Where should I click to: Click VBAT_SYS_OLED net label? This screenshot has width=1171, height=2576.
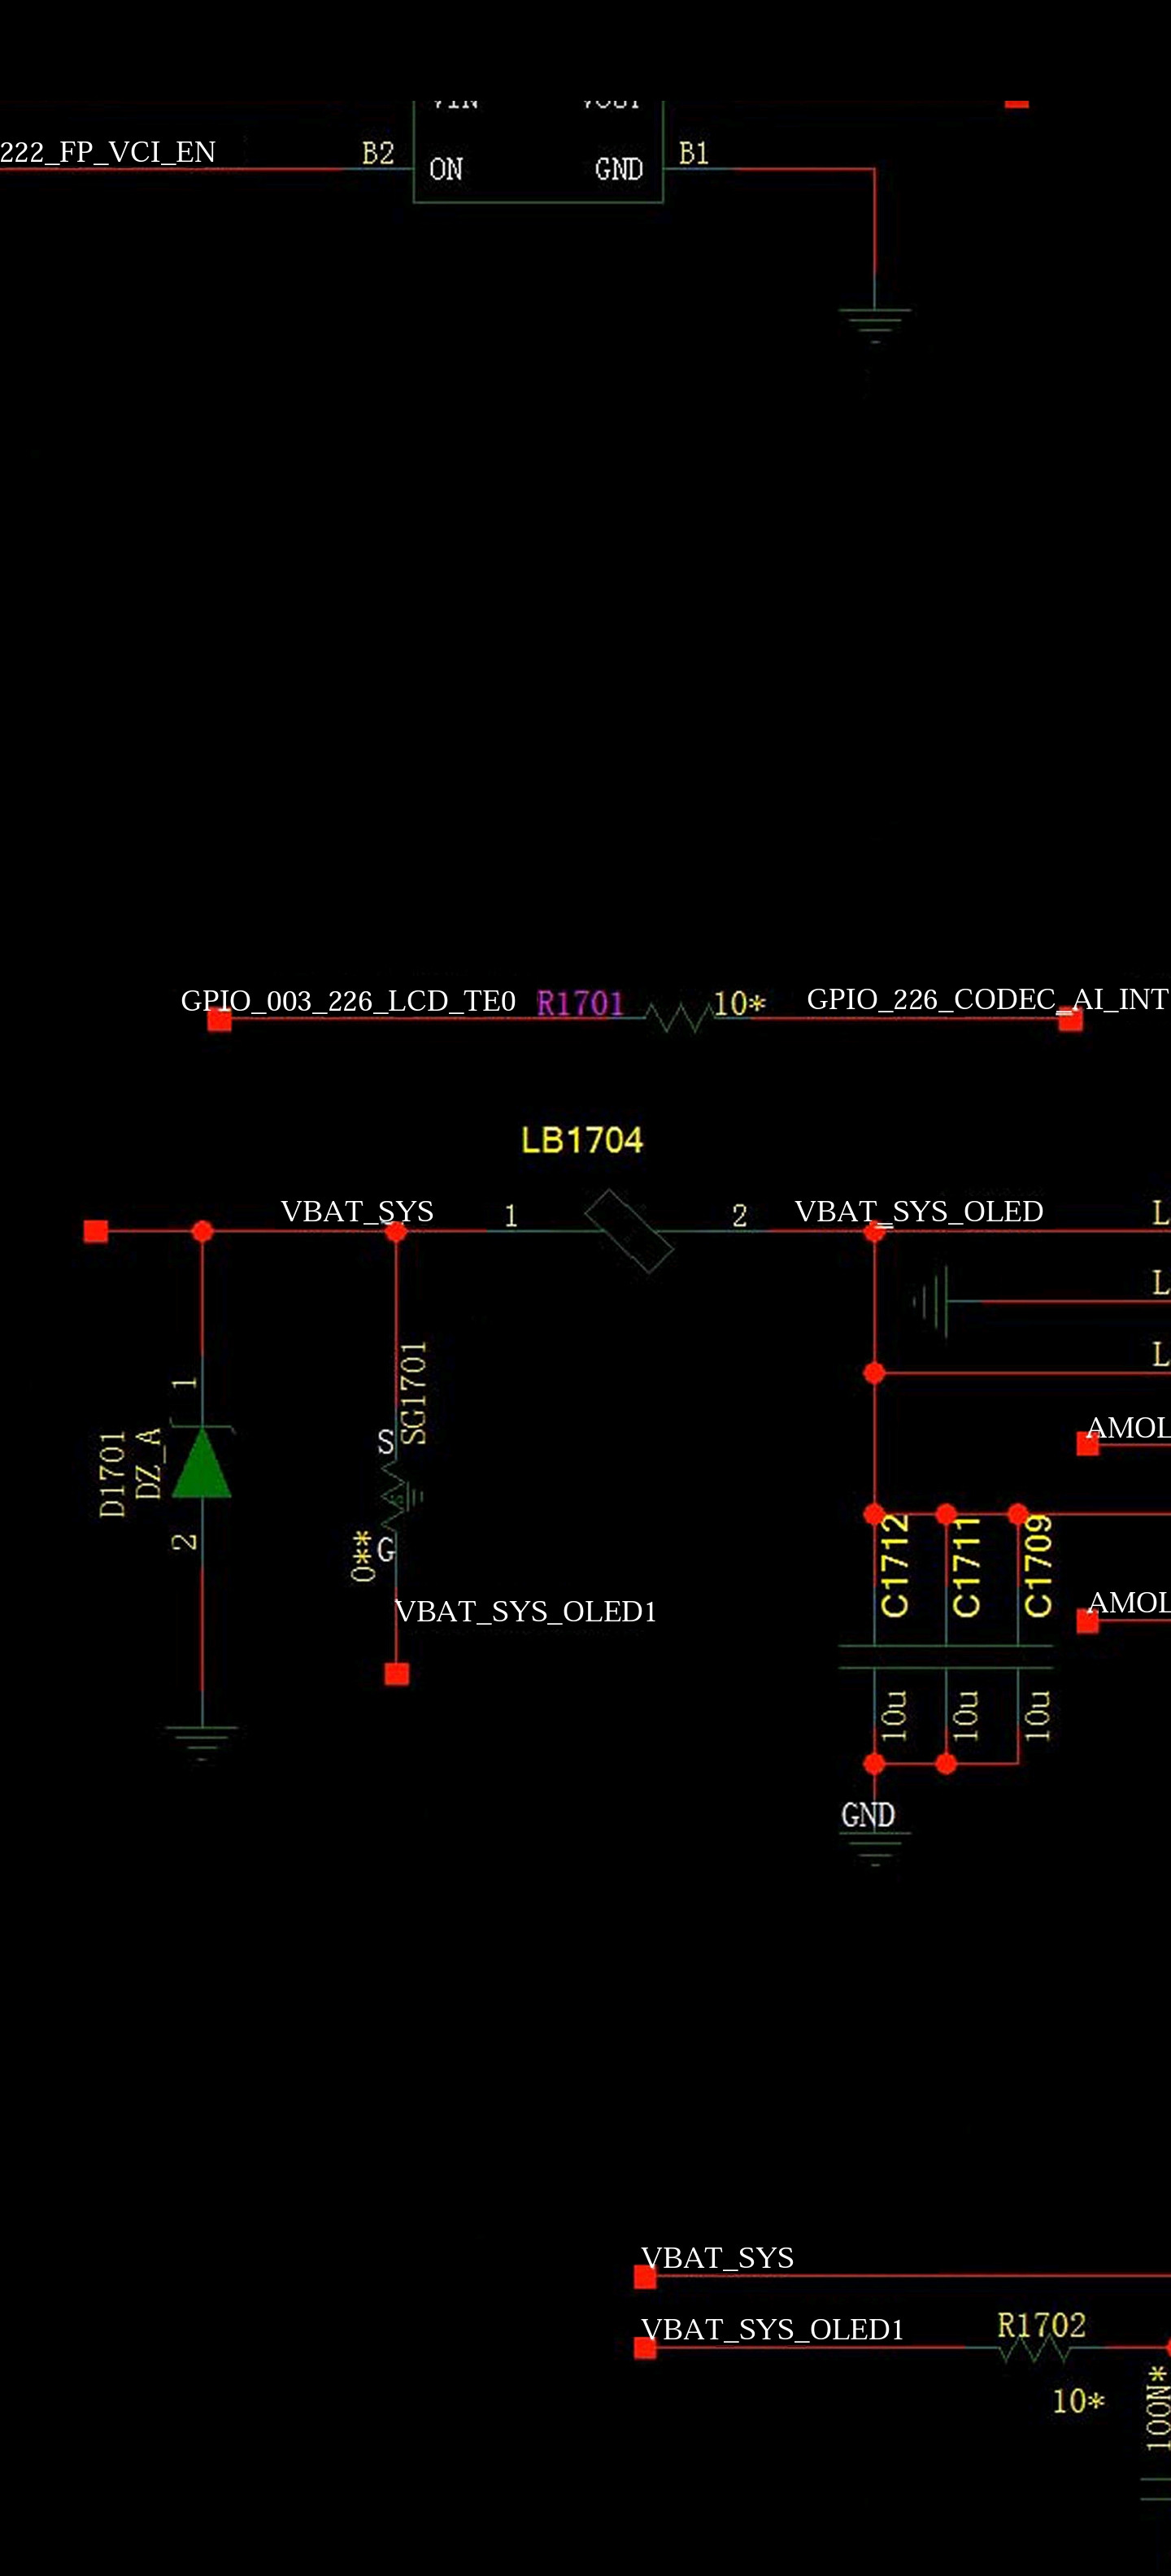tap(919, 1211)
